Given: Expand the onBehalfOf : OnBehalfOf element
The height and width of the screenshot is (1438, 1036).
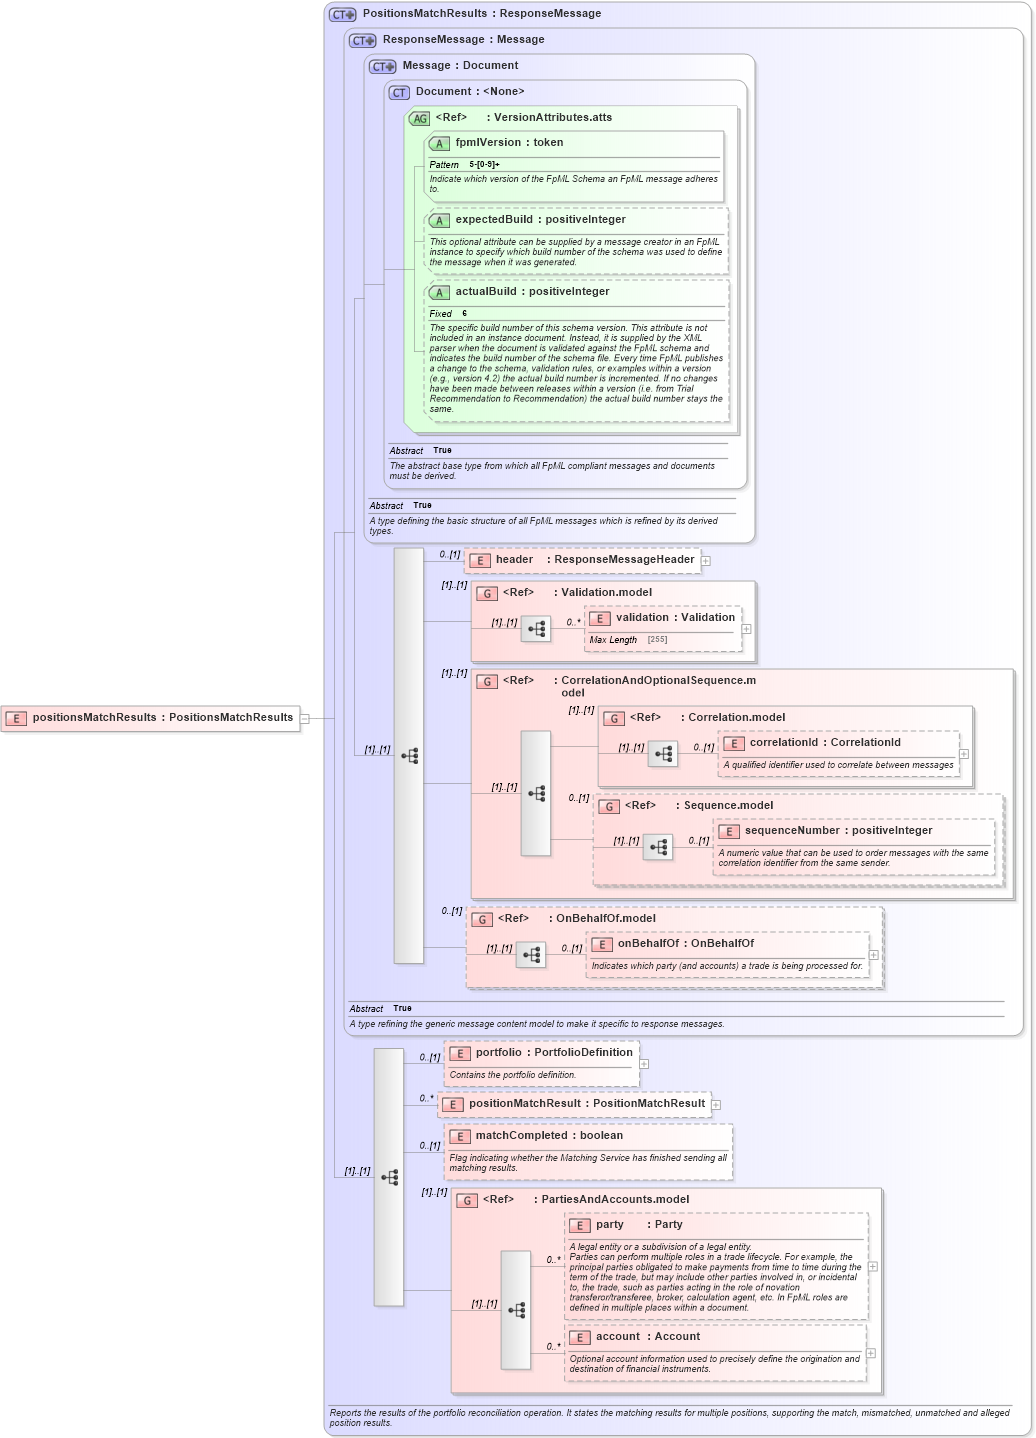Looking at the screenshot, I should [873, 955].
